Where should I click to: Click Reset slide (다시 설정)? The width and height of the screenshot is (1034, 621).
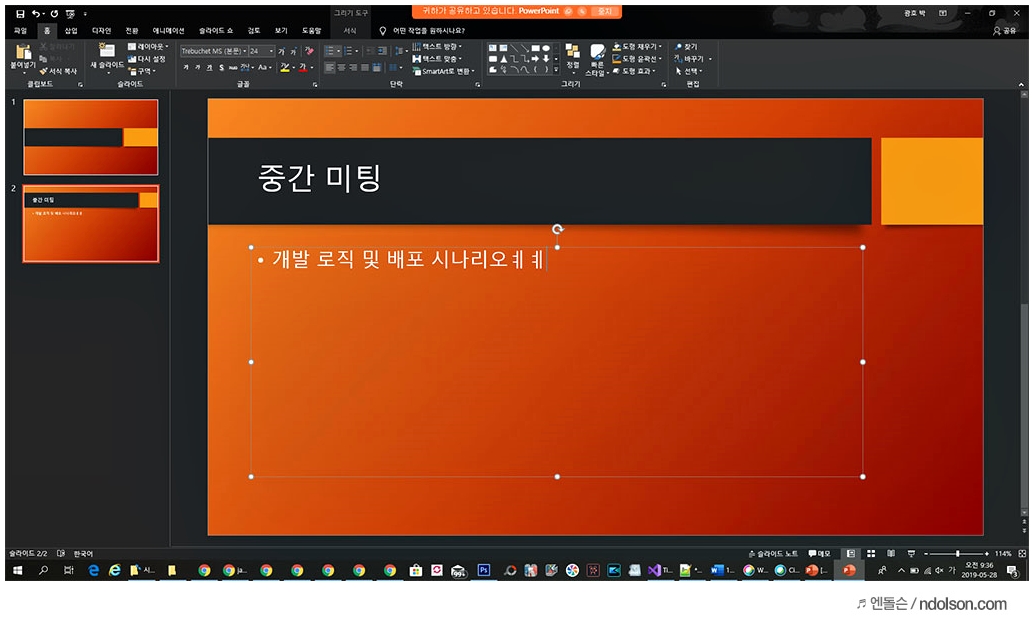[x=146, y=59]
